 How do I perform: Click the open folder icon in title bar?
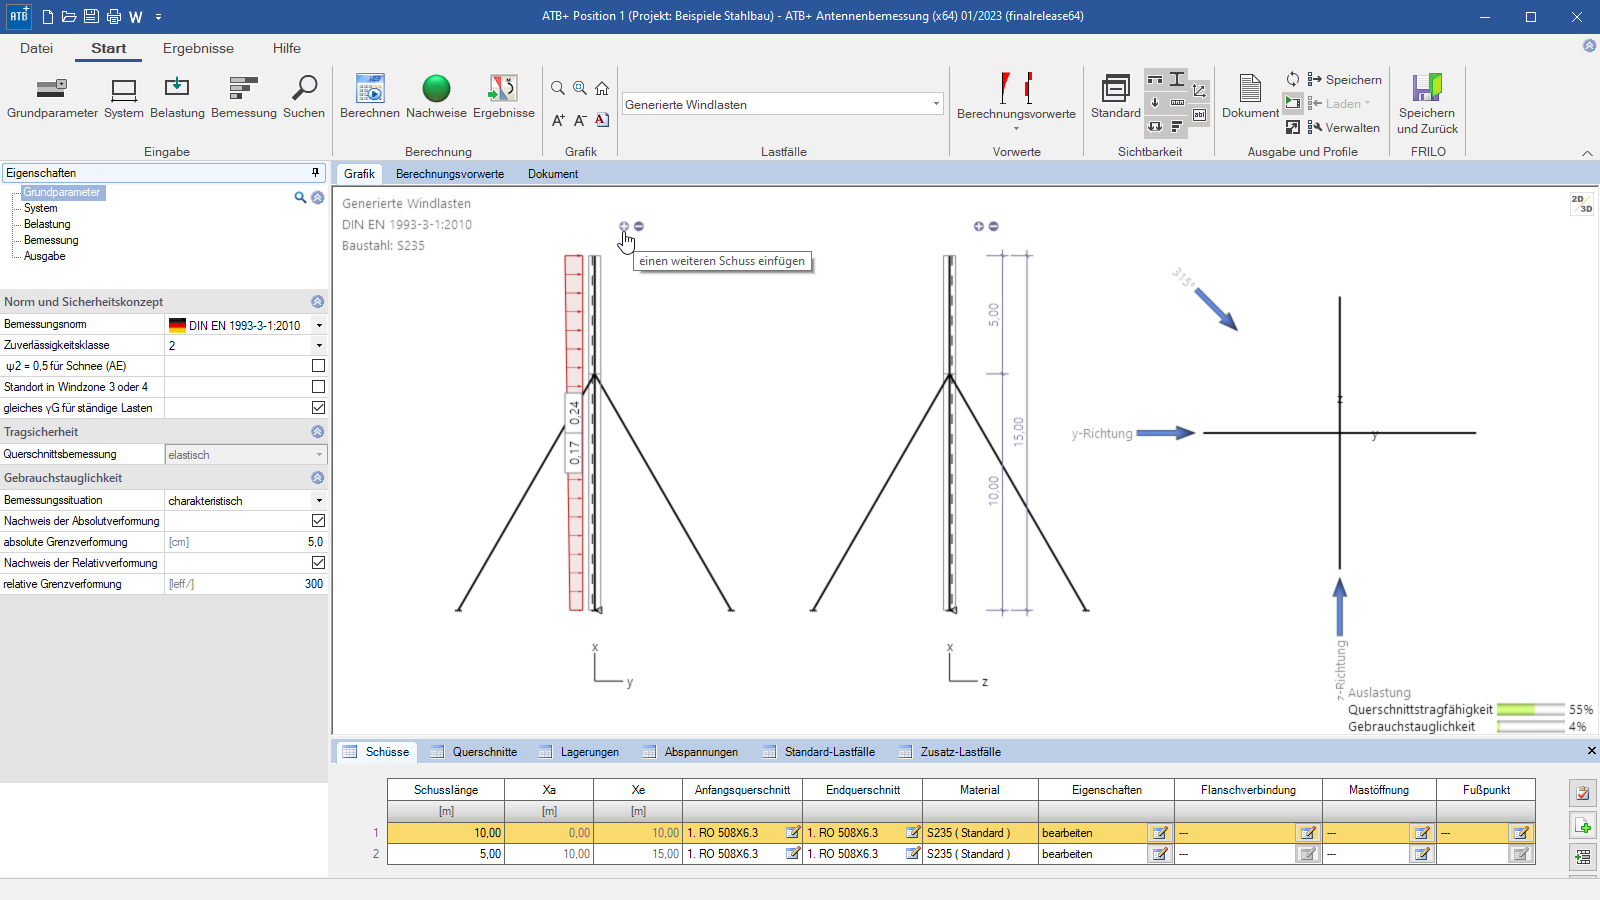click(x=69, y=17)
